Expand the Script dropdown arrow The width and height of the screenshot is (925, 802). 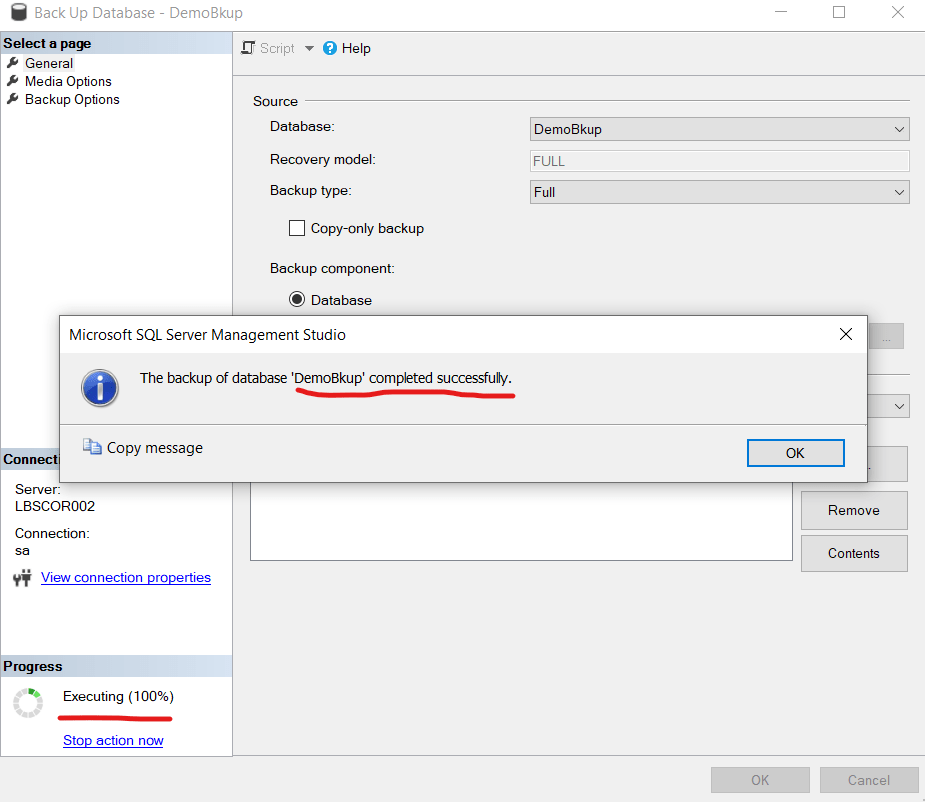coord(309,48)
